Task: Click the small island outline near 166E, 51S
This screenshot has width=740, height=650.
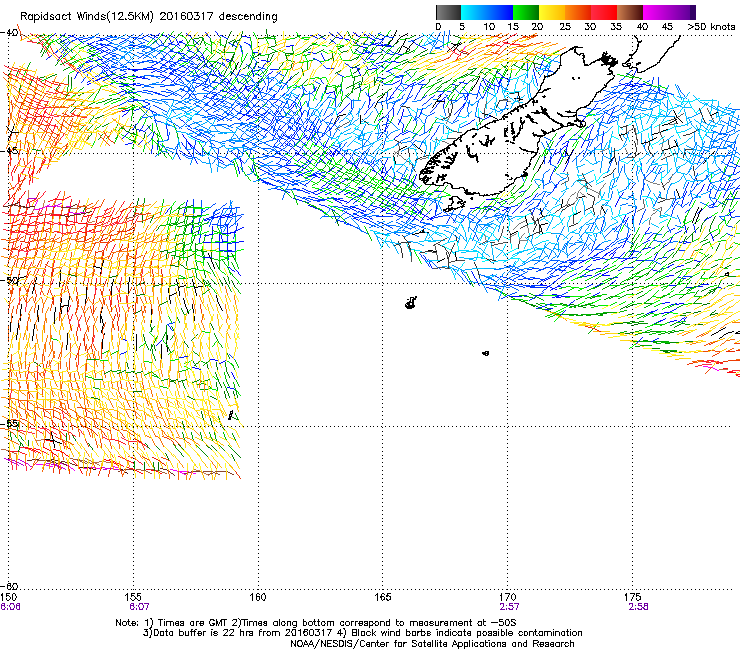Action: tap(411, 303)
